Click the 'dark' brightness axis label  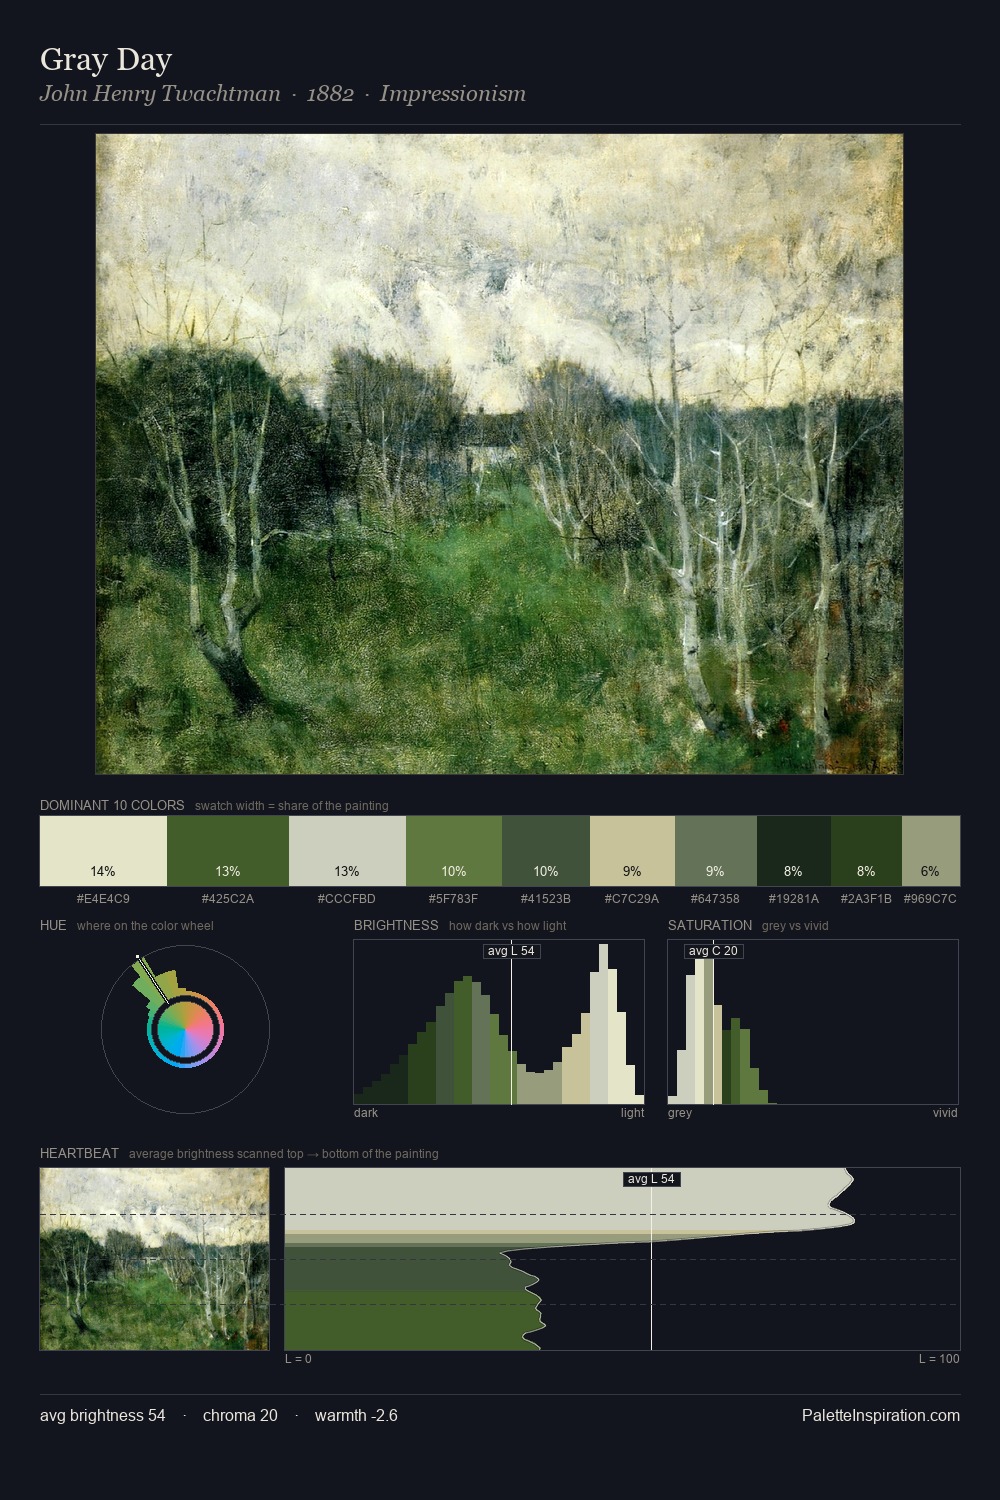[366, 1113]
